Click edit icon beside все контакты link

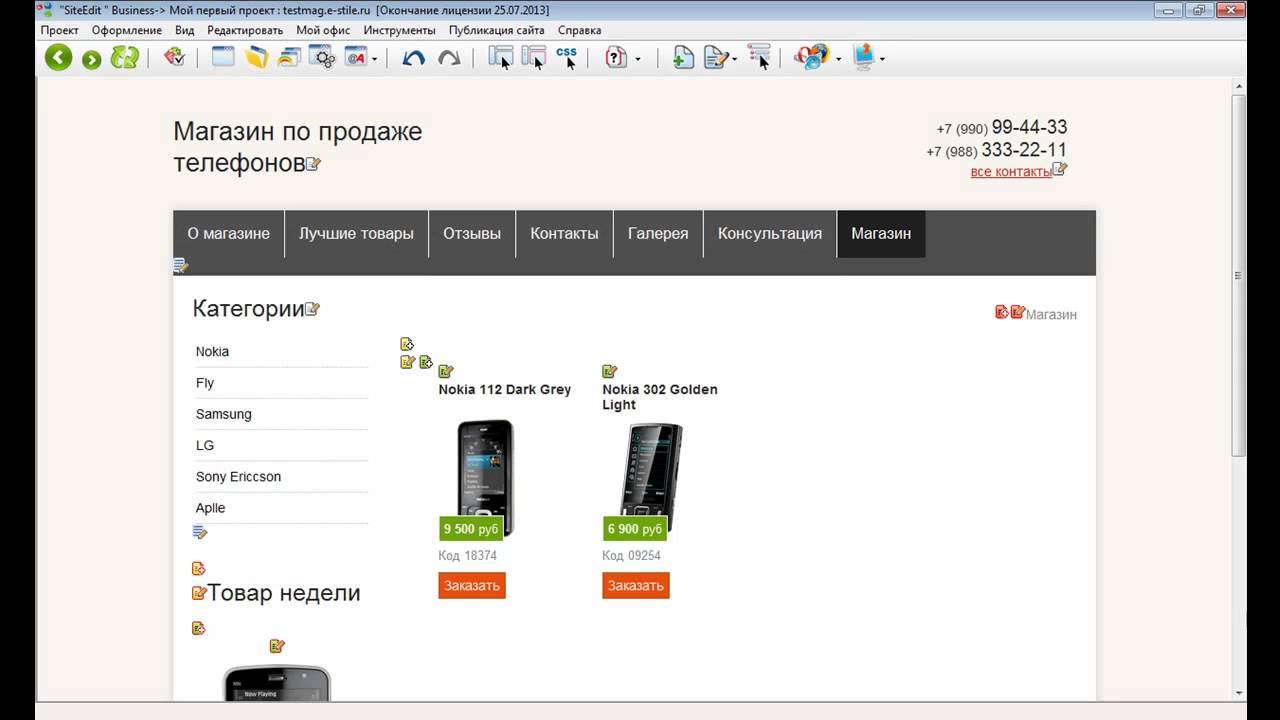[1059, 169]
